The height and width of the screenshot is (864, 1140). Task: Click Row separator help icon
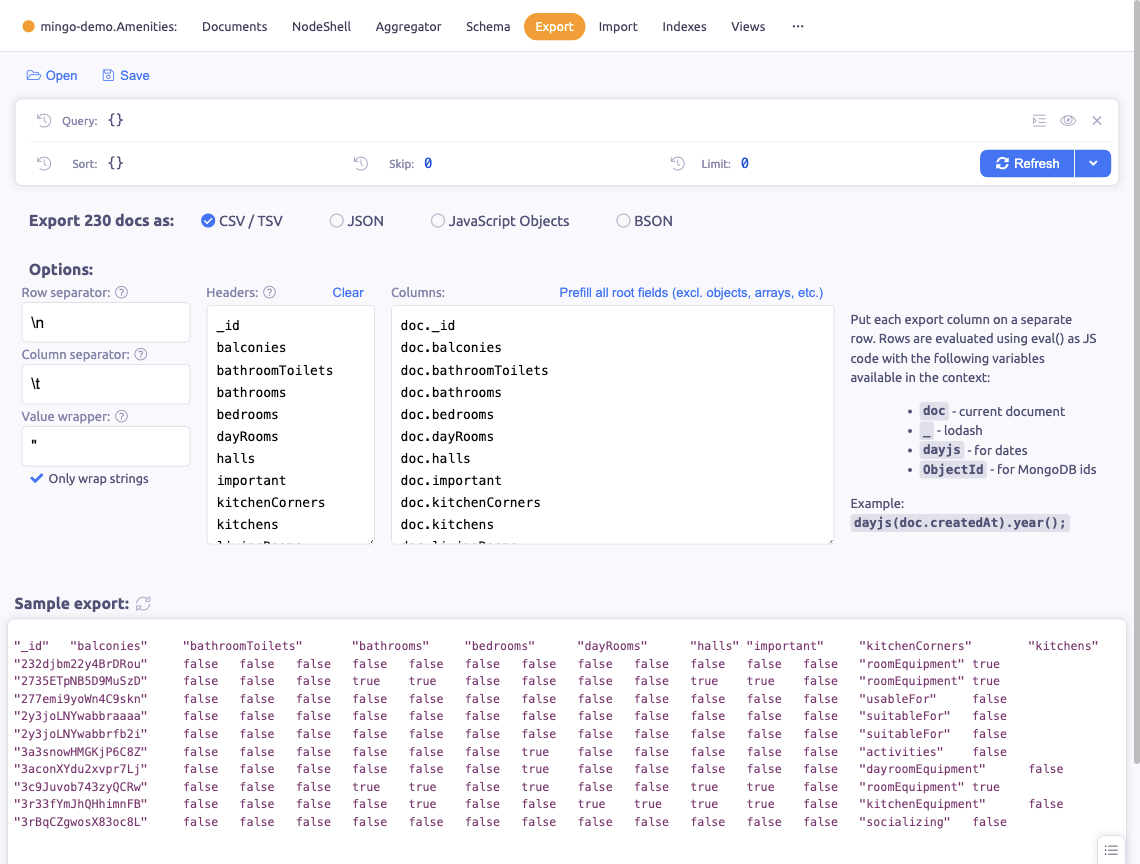(122, 293)
